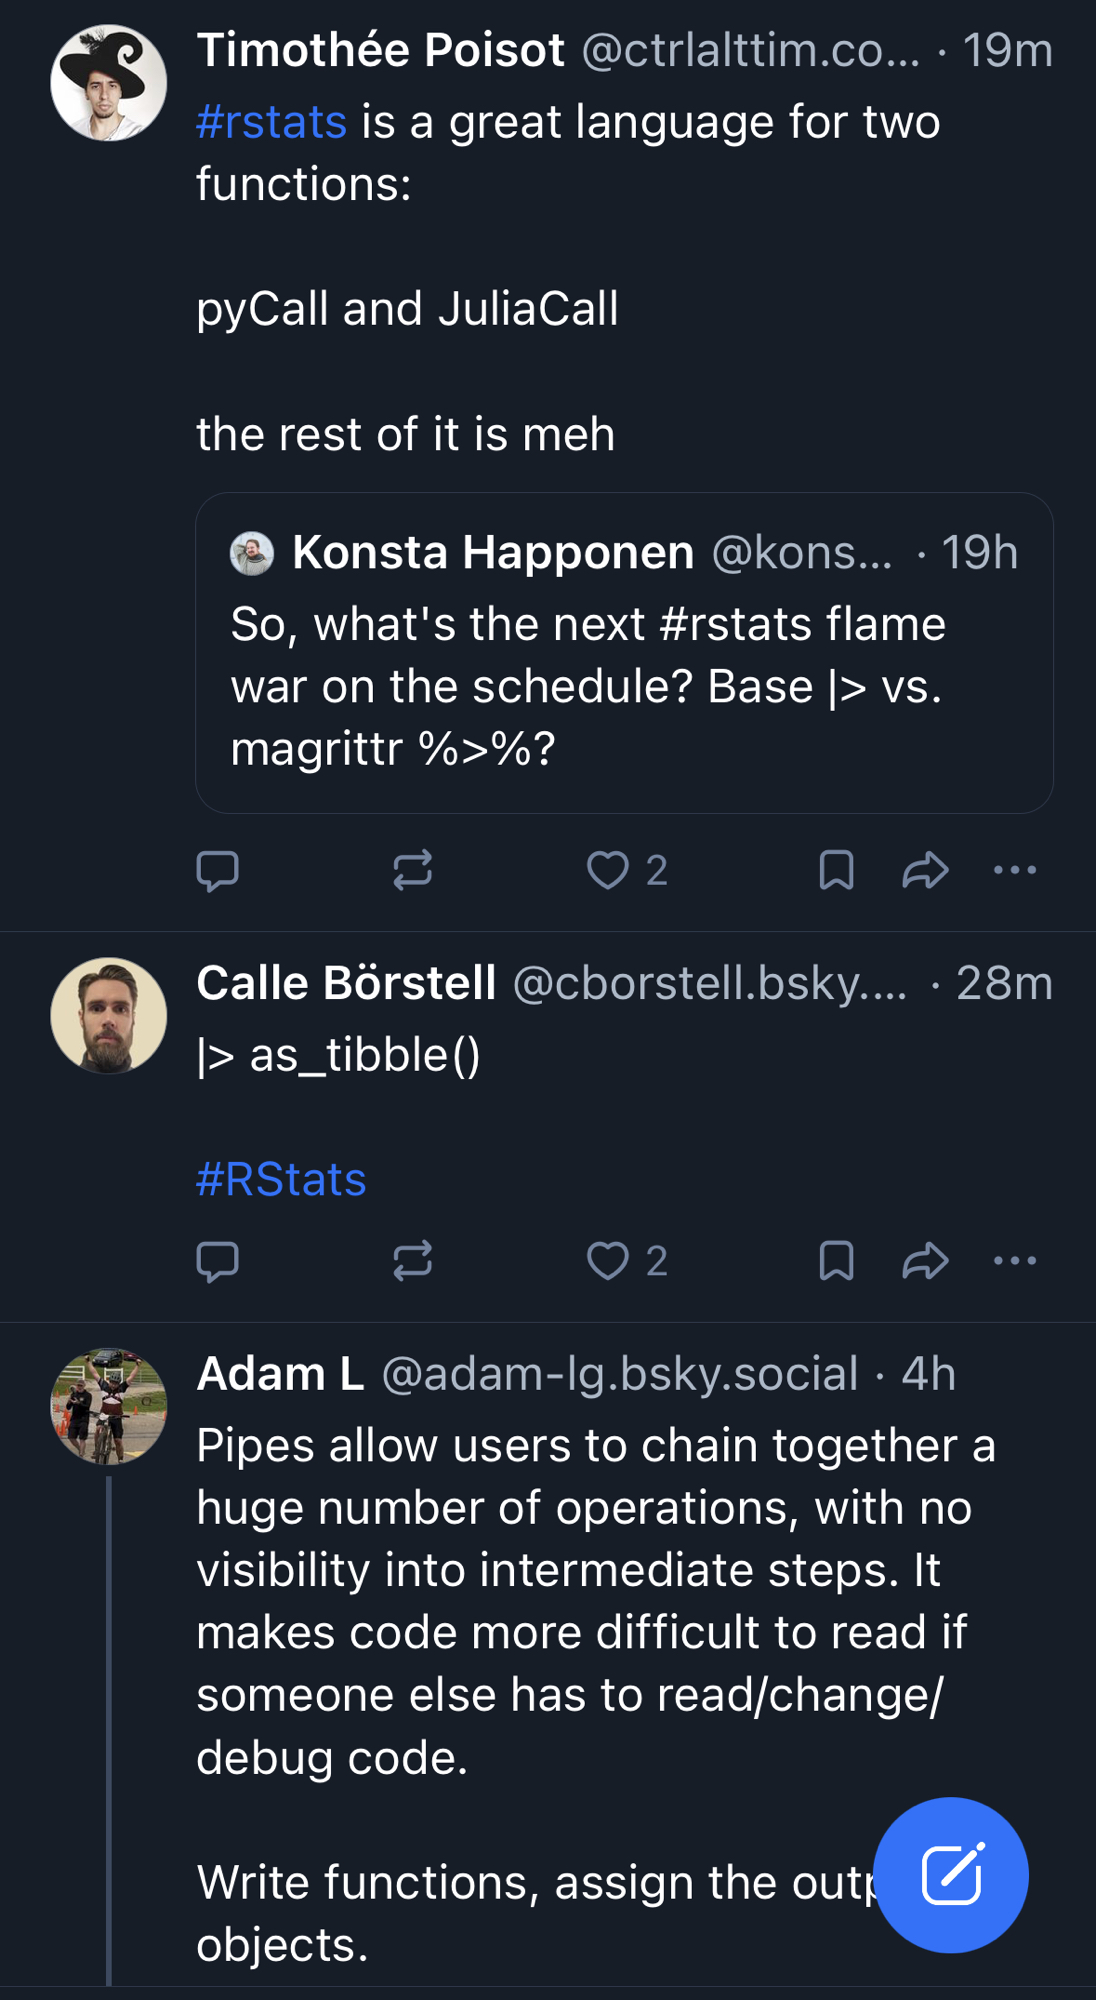The width and height of the screenshot is (1096, 2000).
Task: Tap the compose new post button
Action: pyautogui.click(x=950, y=1875)
